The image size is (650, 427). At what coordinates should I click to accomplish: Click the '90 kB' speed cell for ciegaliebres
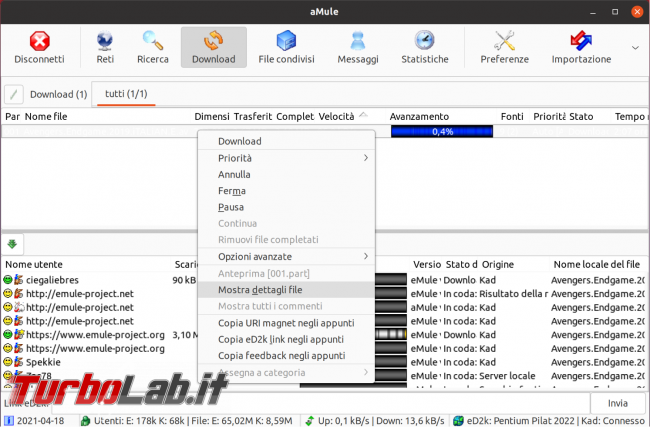coord(184,280)
